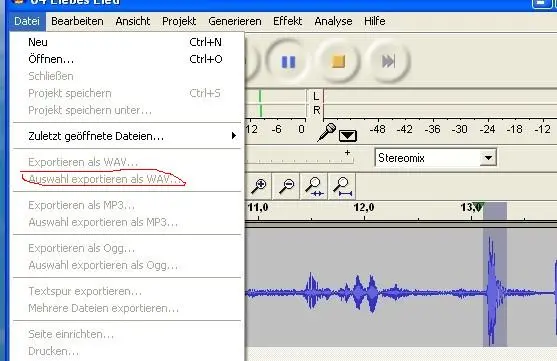Open the Bearbeiten menu

pos(77,21)
